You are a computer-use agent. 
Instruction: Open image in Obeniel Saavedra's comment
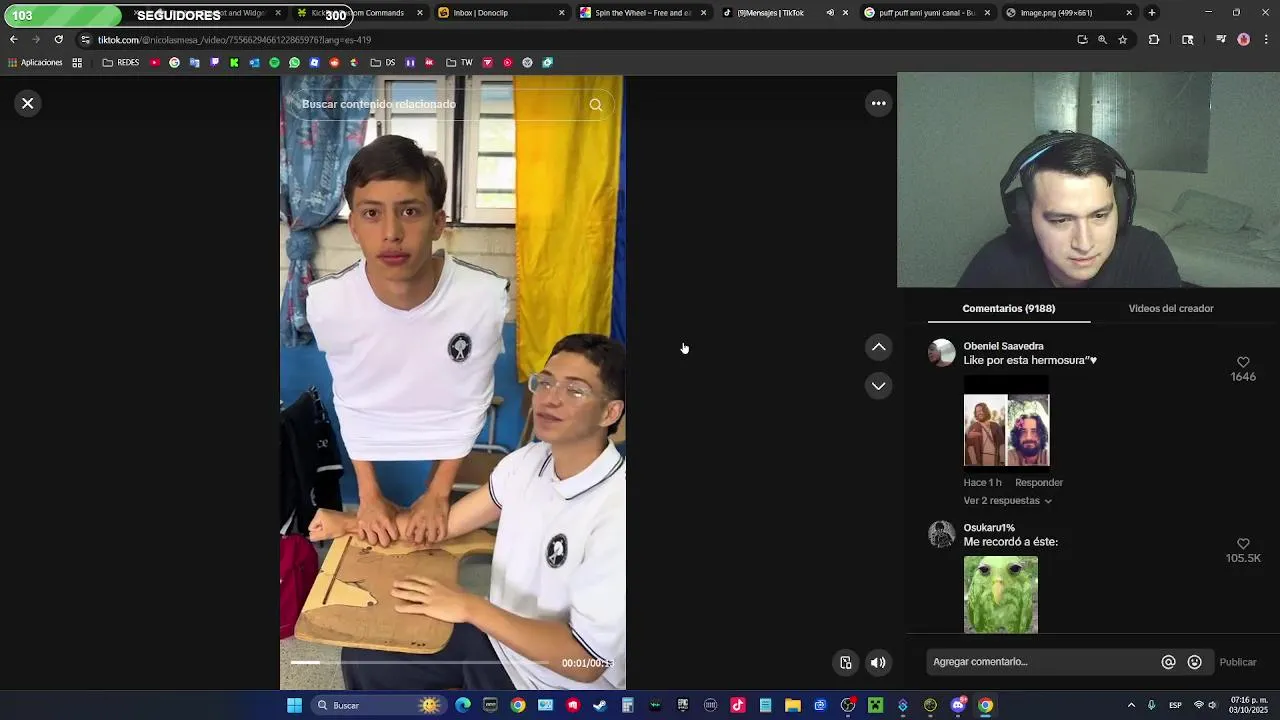click(x=1006, y=422)
